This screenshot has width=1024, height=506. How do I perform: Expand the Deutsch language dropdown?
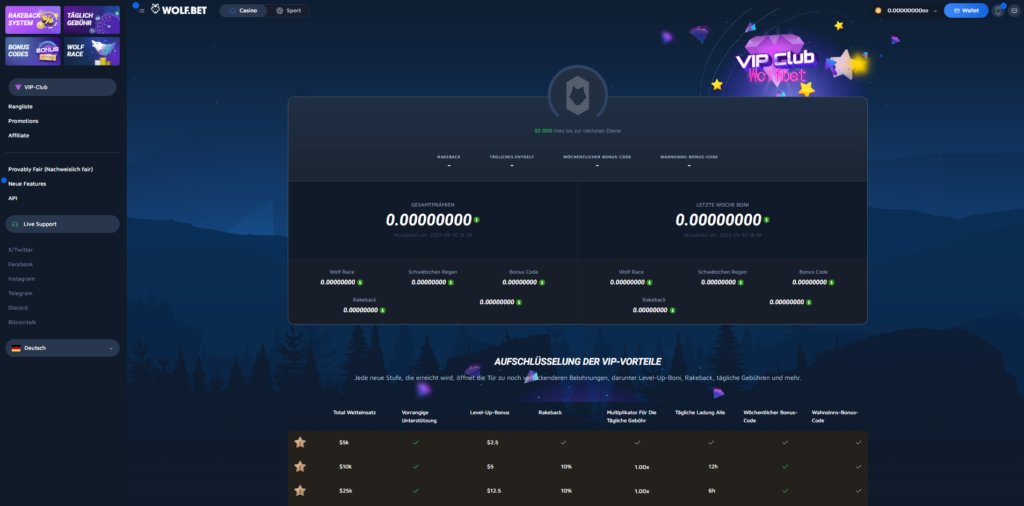62,348
